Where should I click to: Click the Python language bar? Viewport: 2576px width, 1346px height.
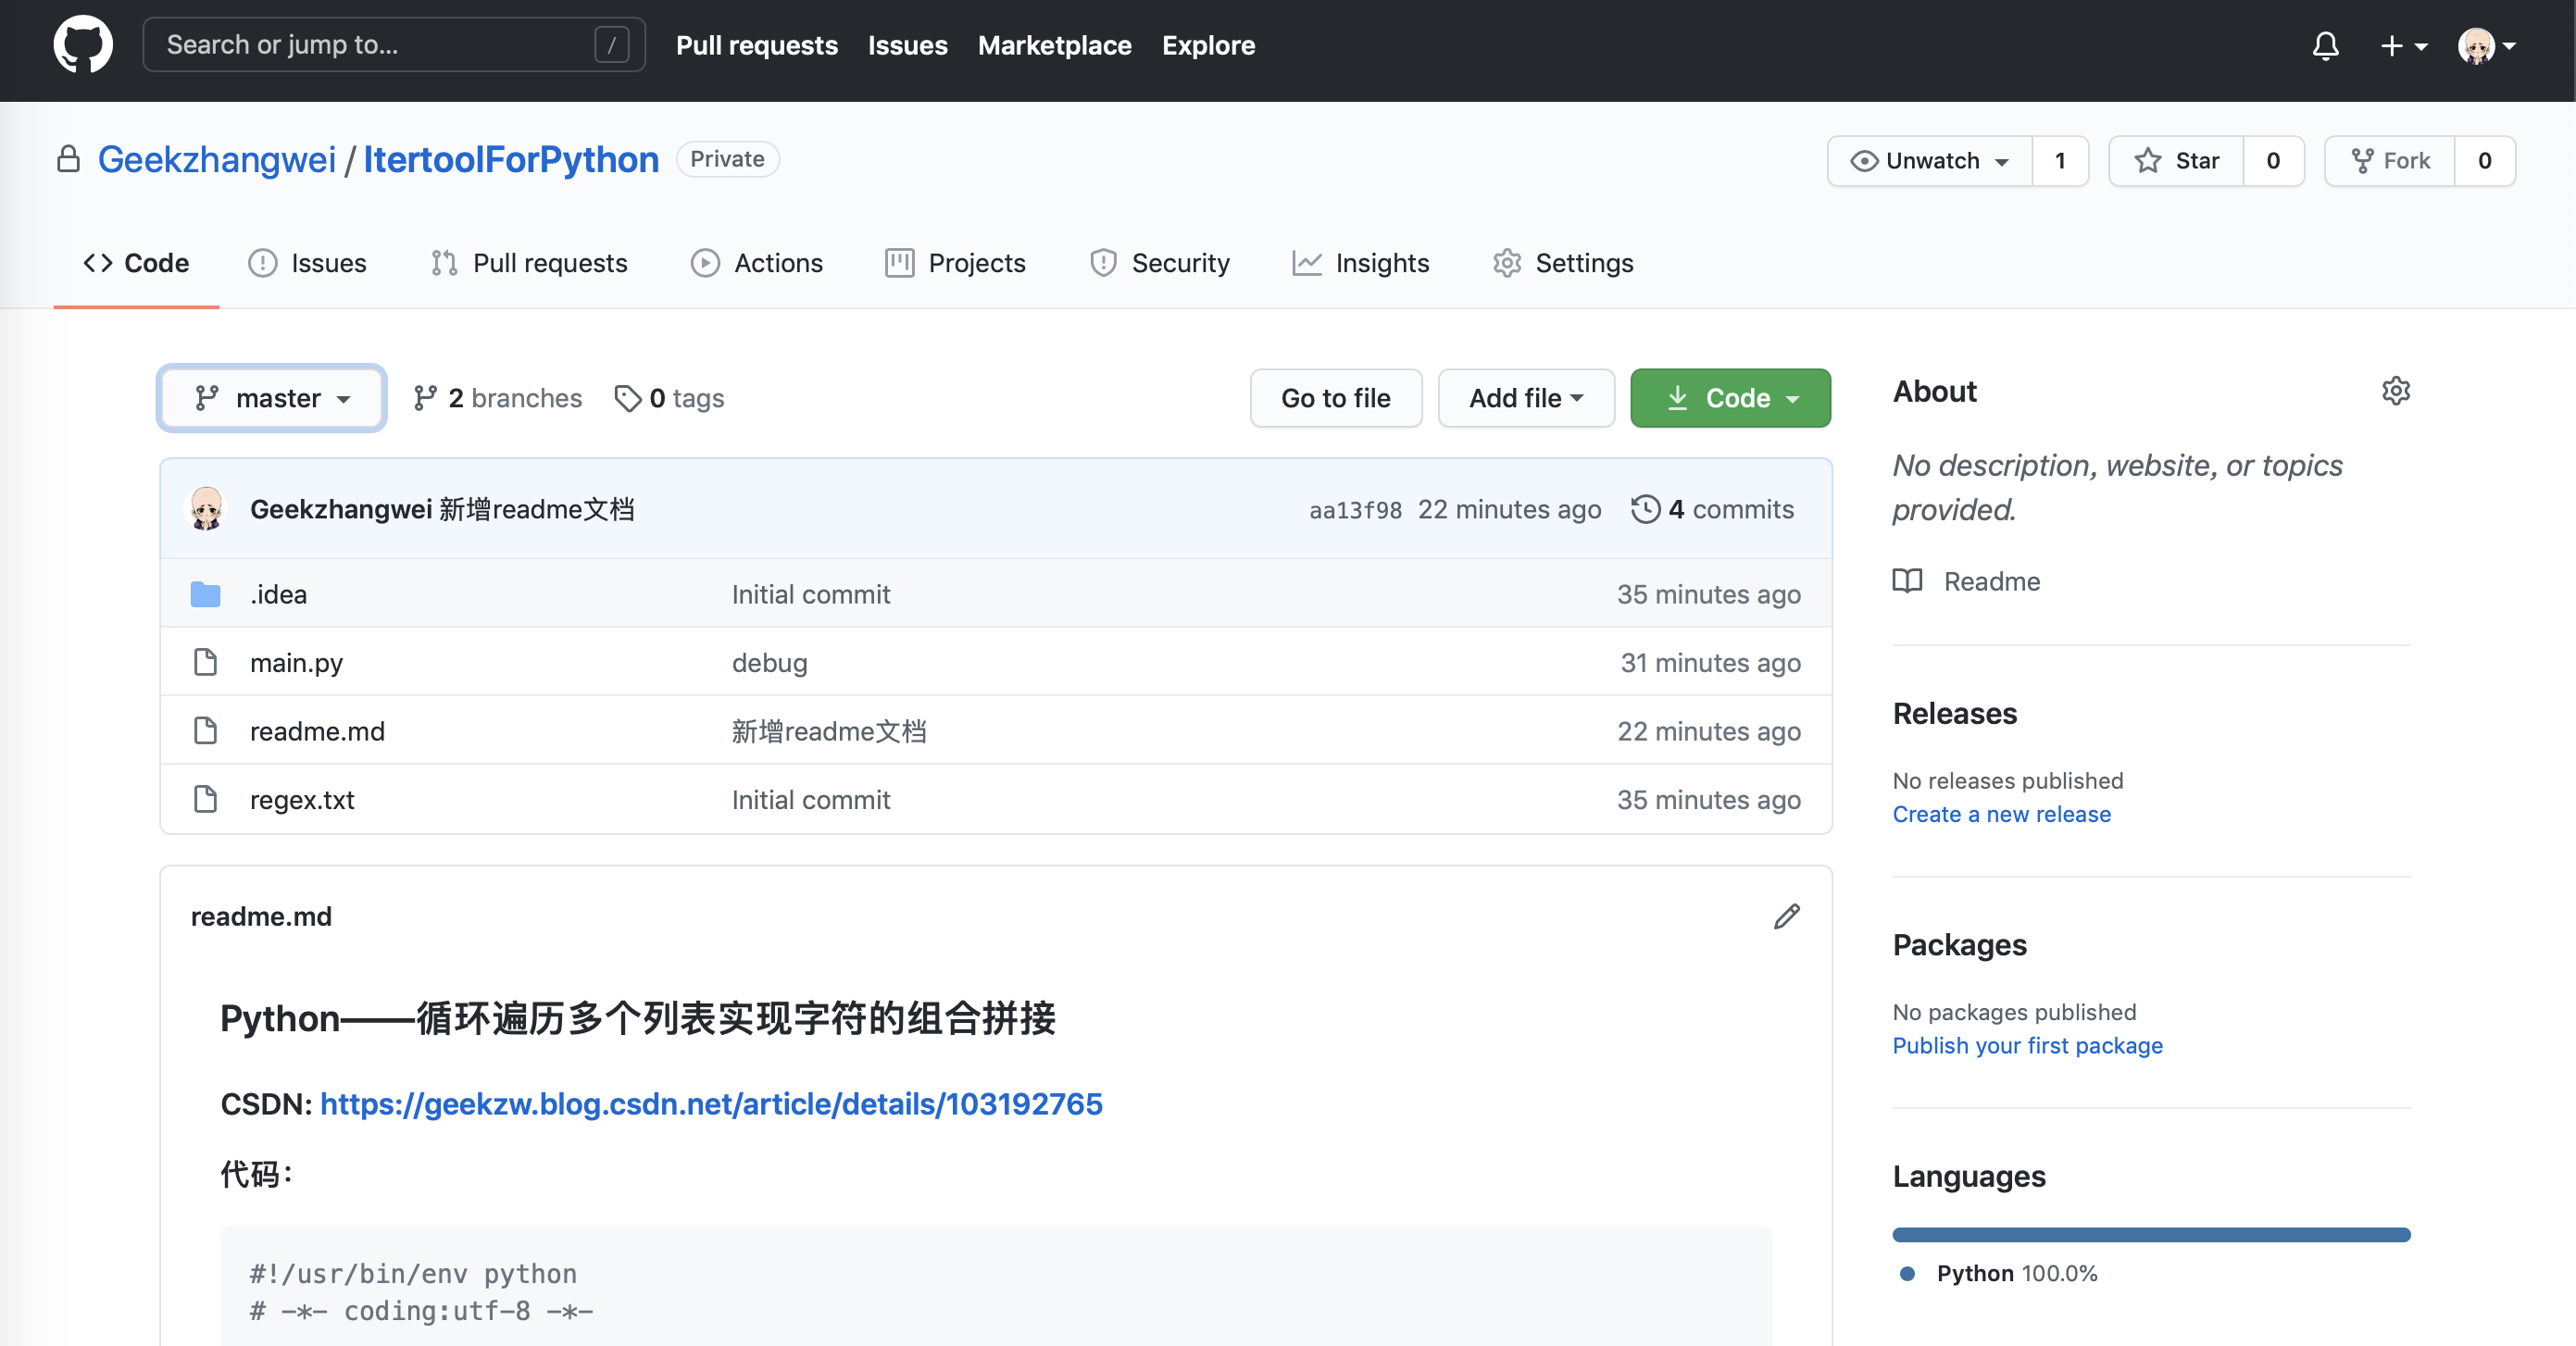[2151, 1235]
